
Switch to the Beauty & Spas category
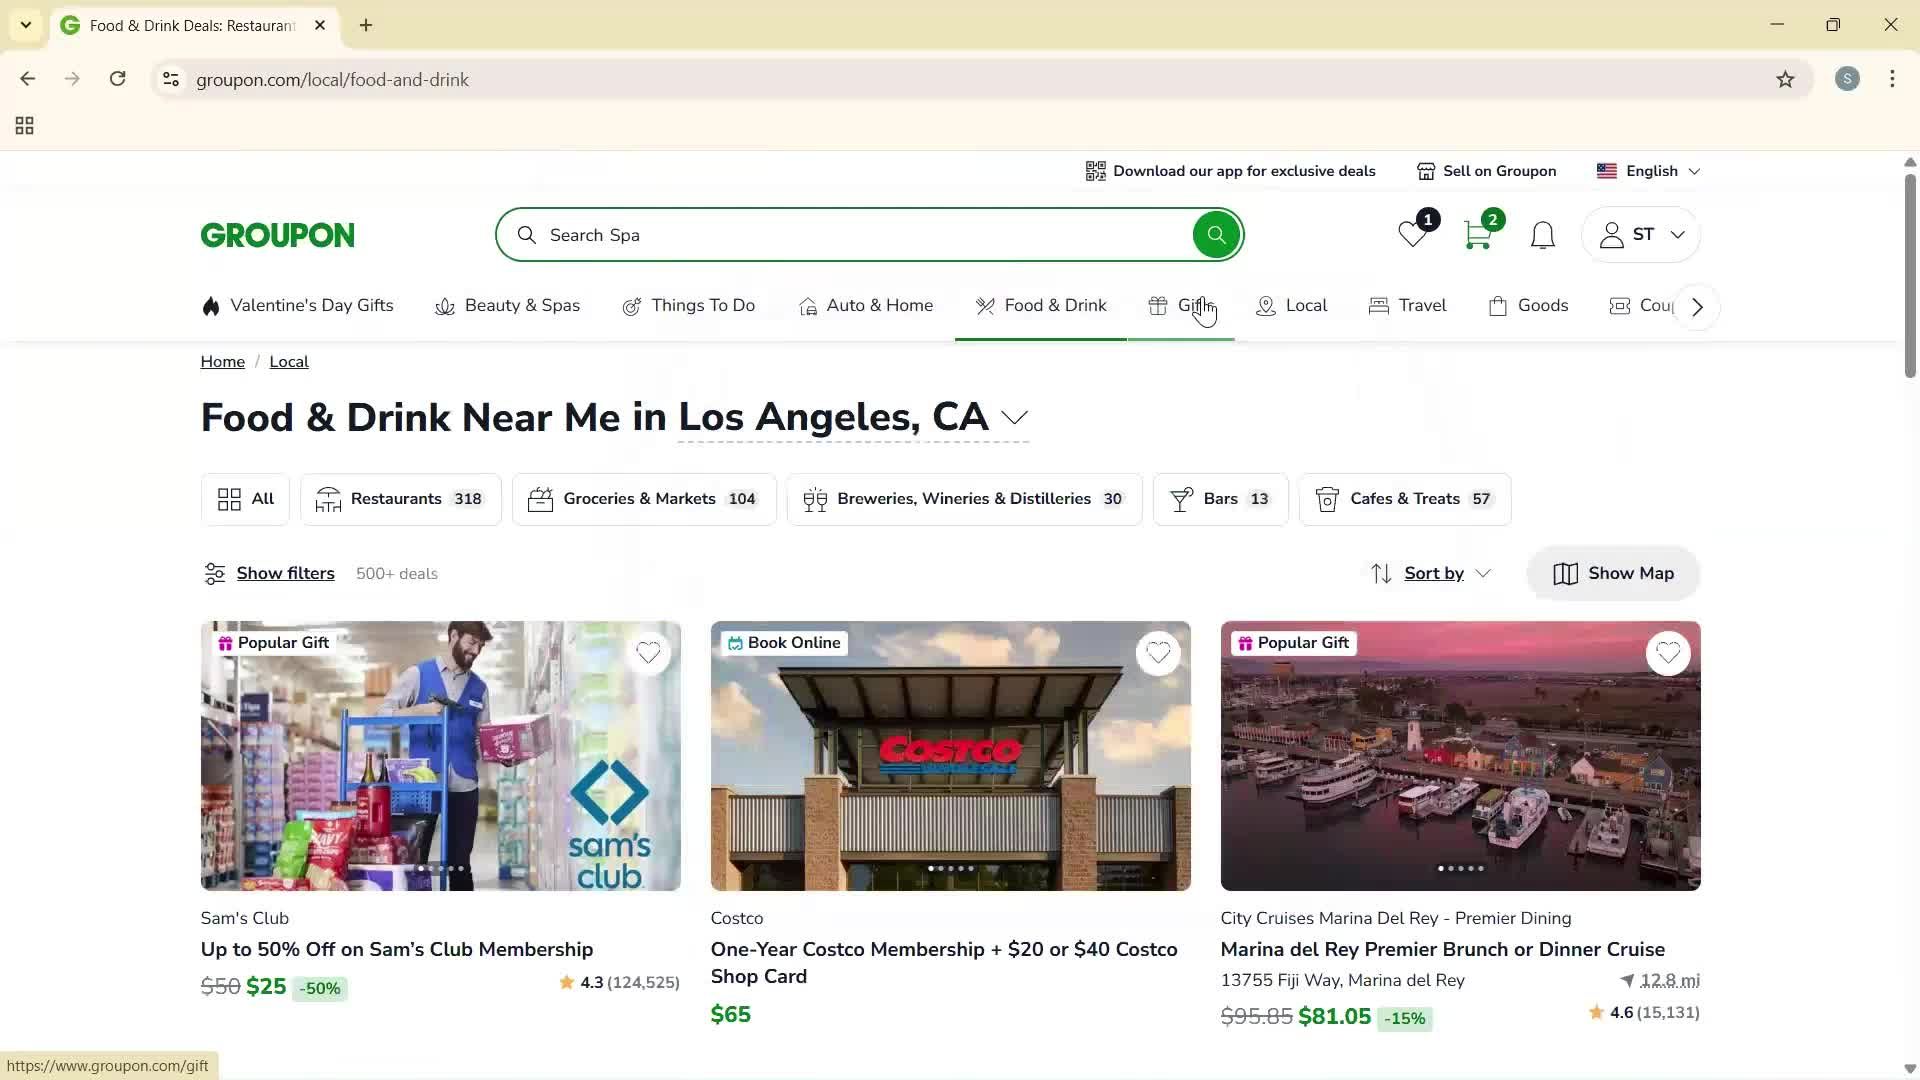coord(508,306)
